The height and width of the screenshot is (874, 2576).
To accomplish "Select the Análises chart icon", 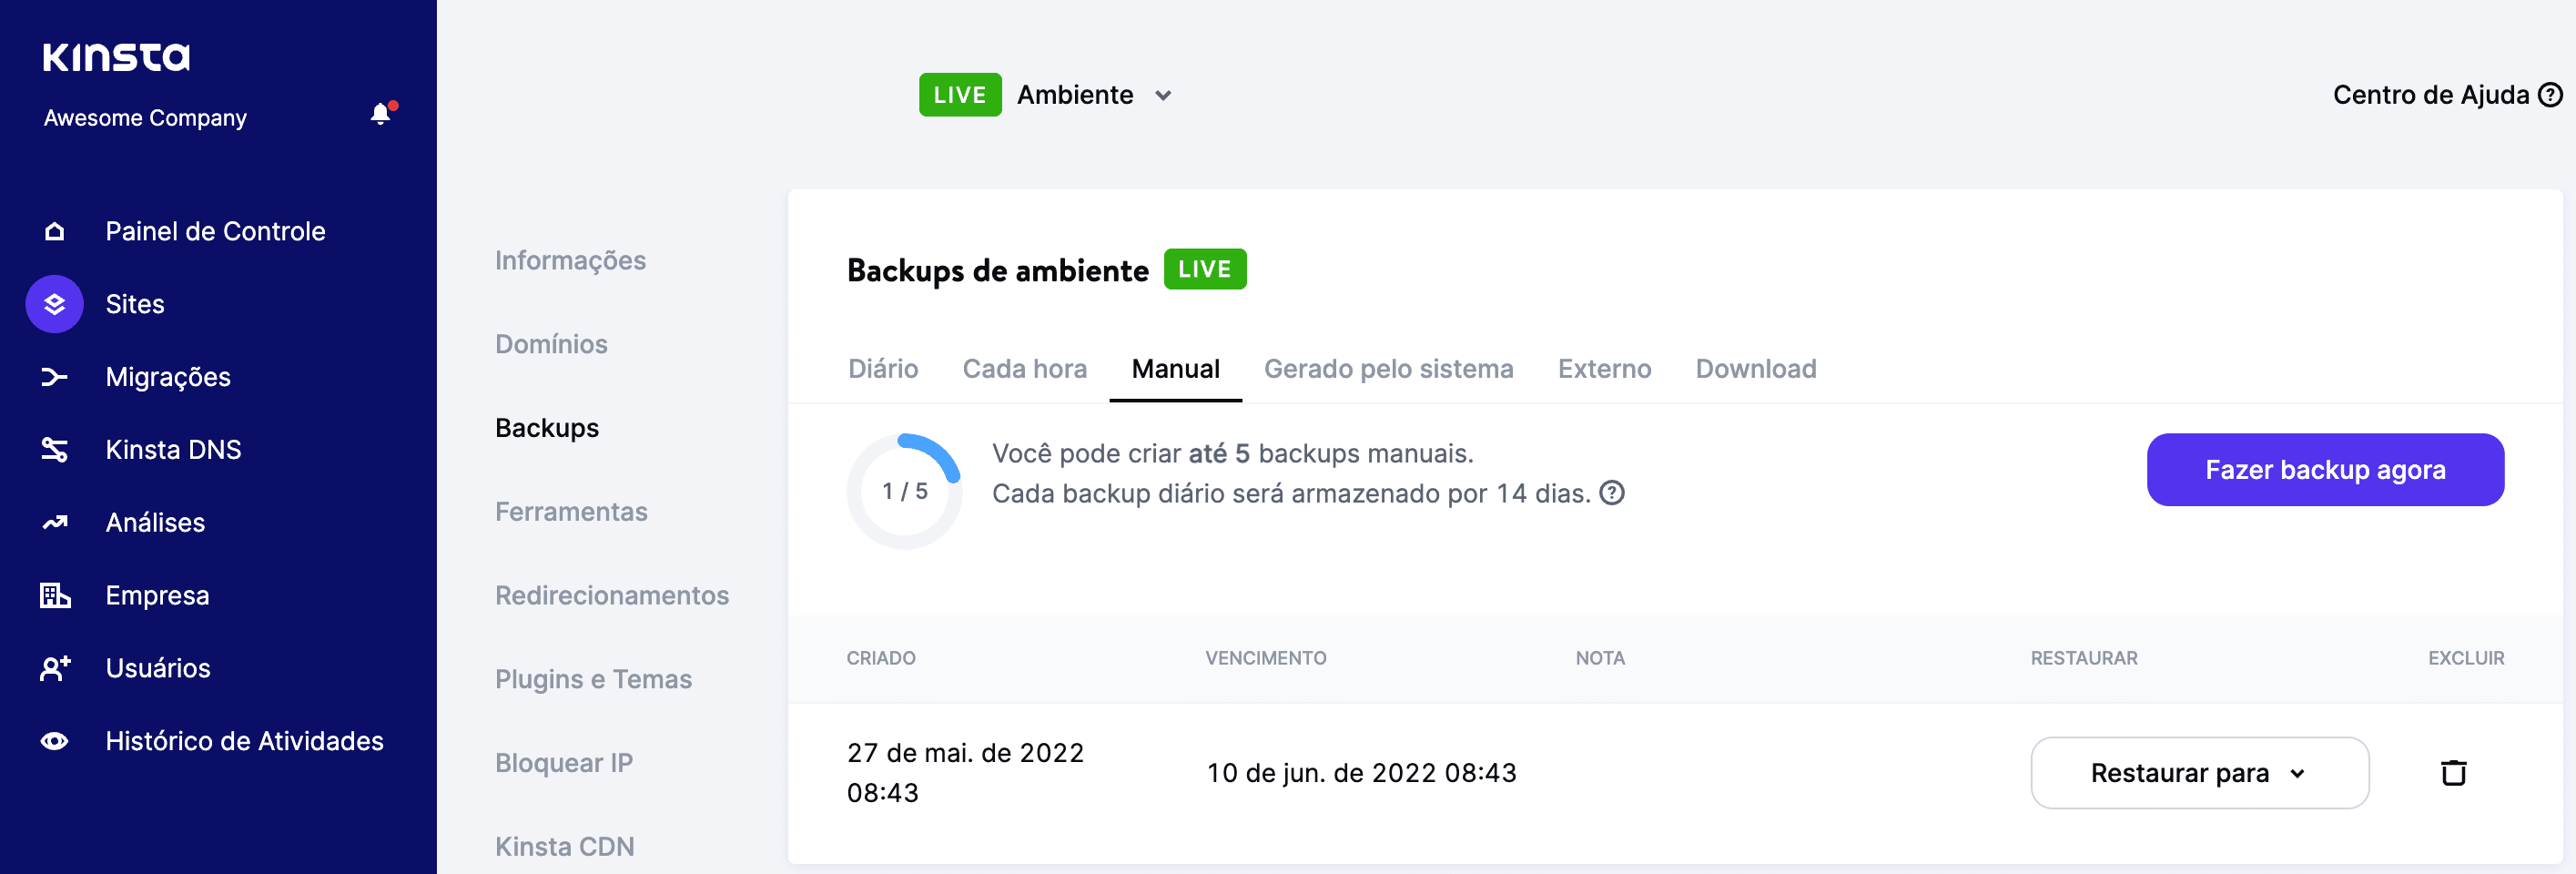I will coord(54,521).
